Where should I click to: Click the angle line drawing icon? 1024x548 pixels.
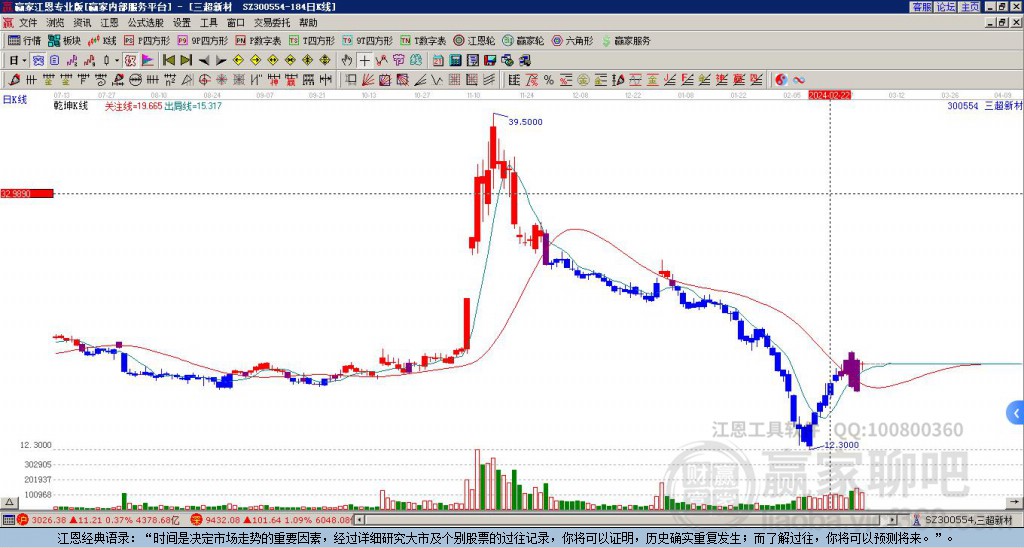pyautogui.click(x=420, y=80)
